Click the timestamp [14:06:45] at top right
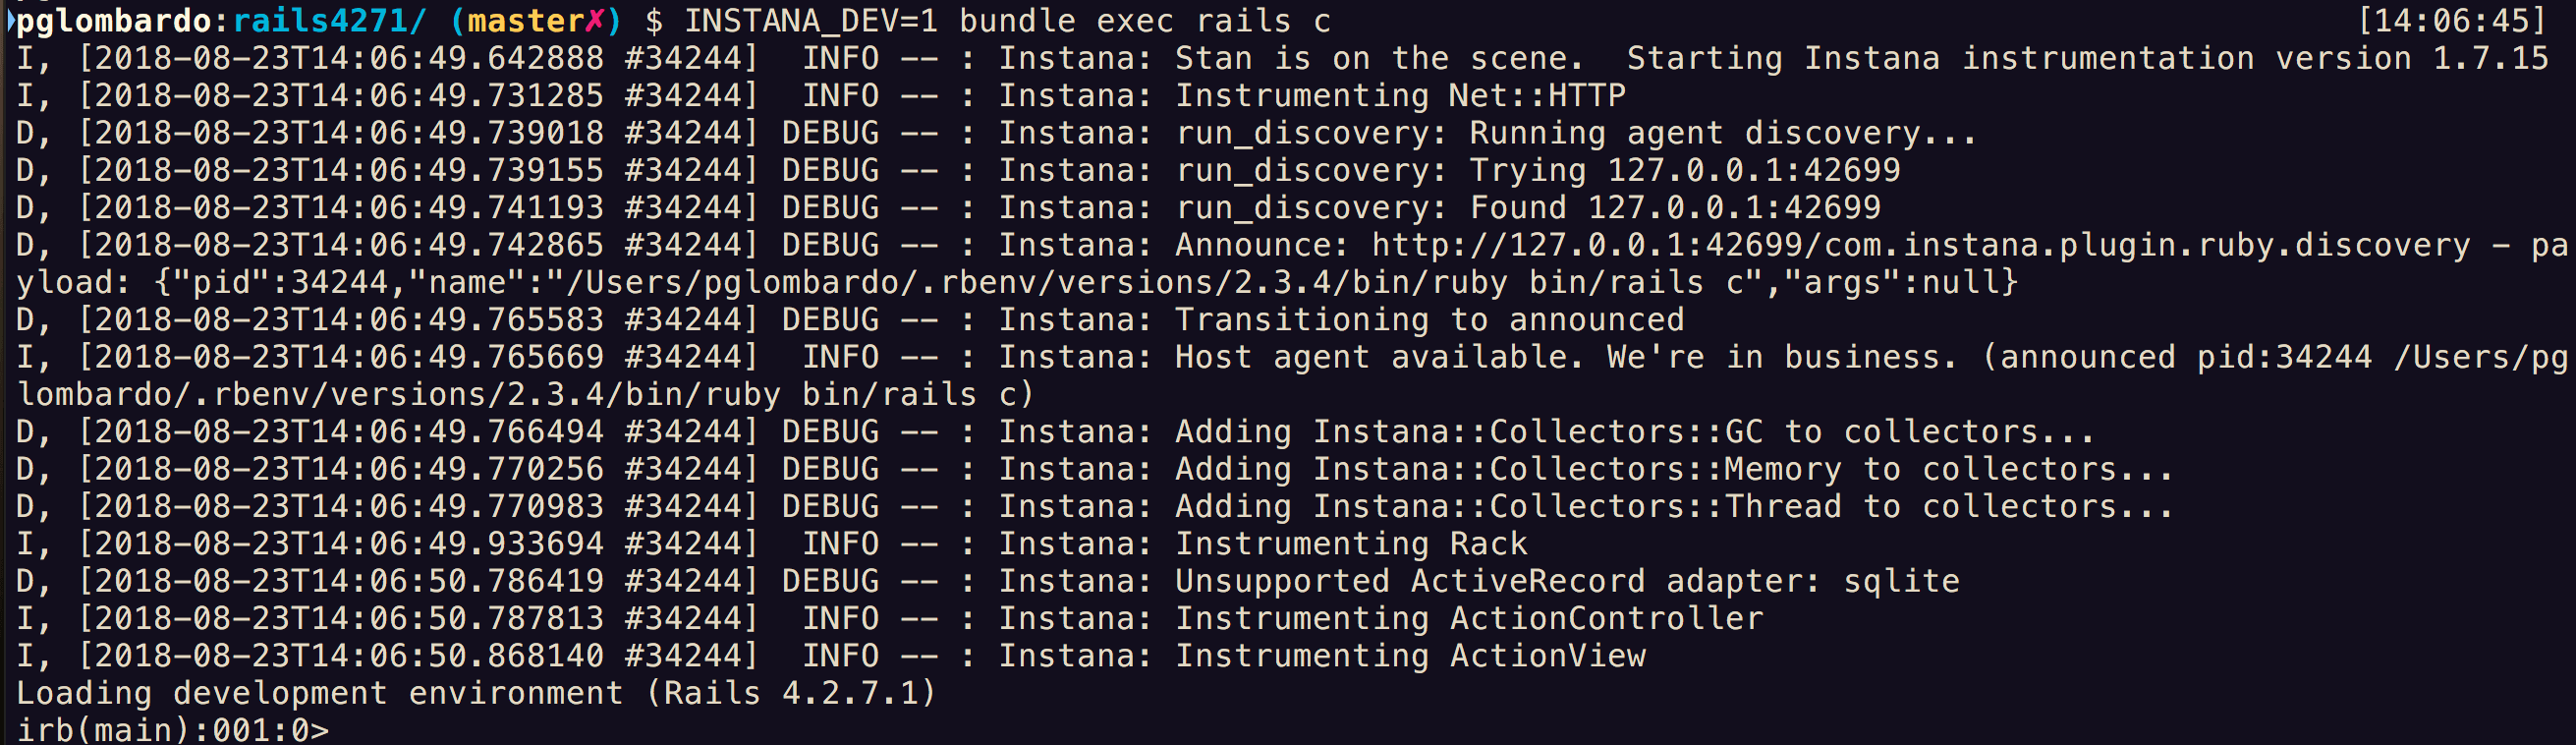 (x=2451, y=21)
